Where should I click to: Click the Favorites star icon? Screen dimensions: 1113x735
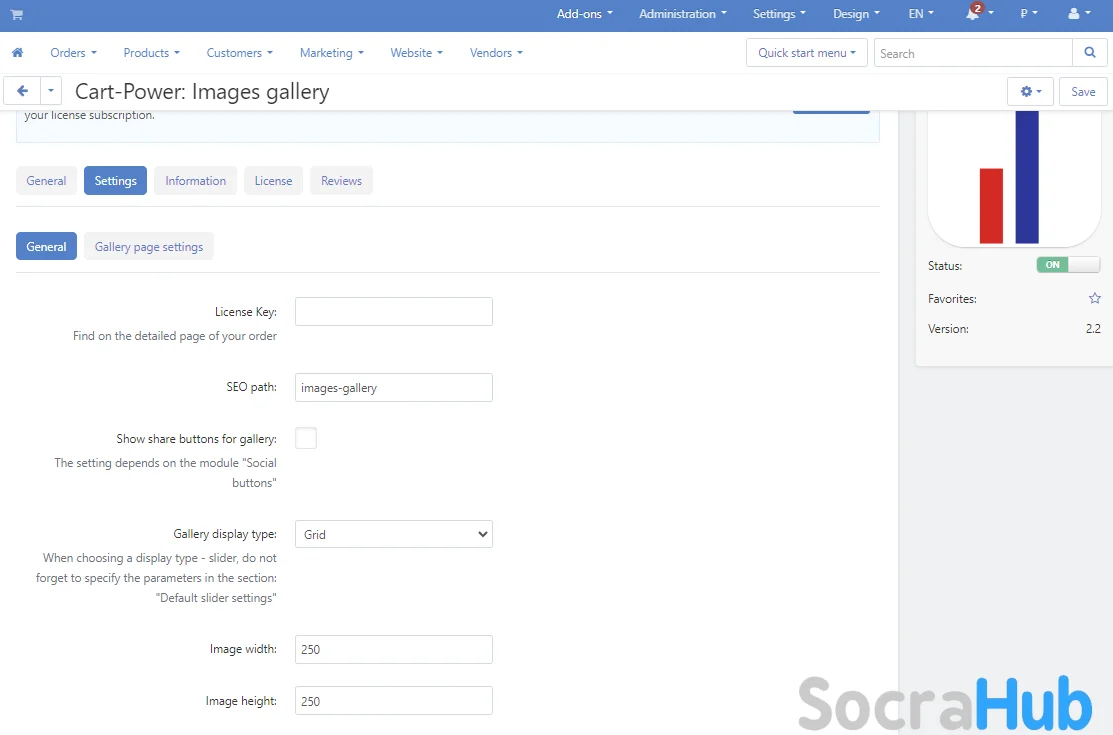click(x=1094, y=299)
